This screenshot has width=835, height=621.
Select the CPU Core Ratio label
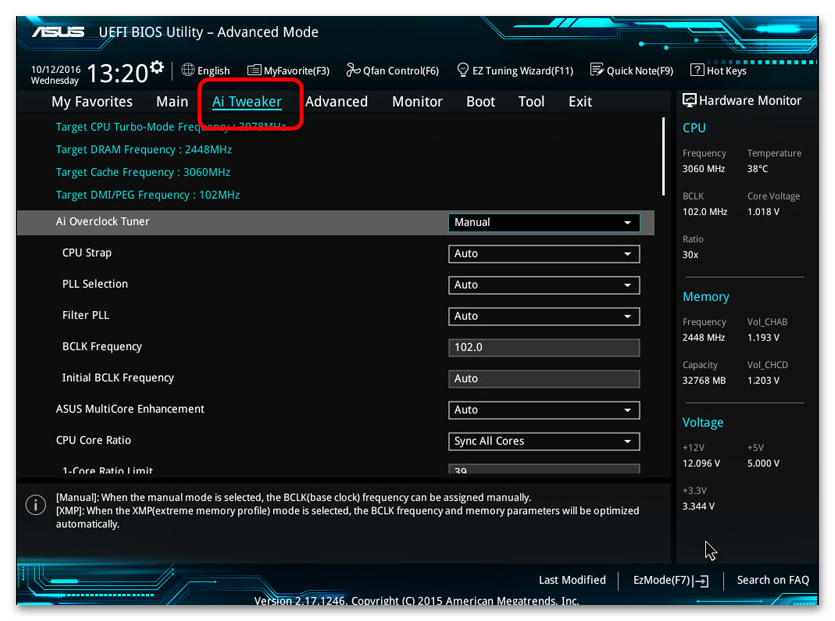pyautogui.click(x=93, y=440)
